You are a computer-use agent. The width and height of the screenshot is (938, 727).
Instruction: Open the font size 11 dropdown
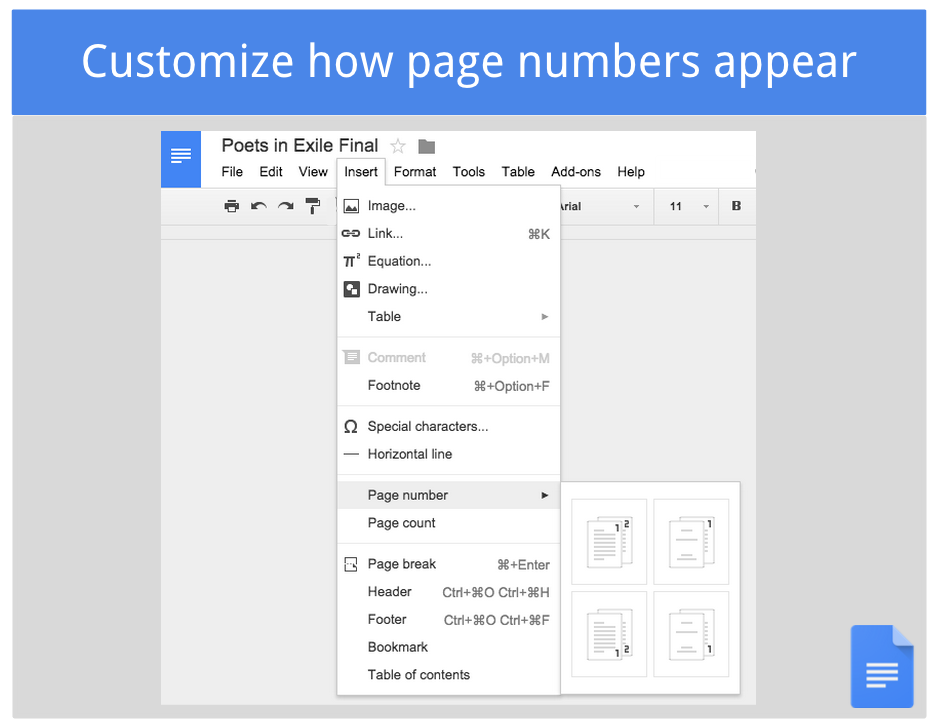pos(688,206)
